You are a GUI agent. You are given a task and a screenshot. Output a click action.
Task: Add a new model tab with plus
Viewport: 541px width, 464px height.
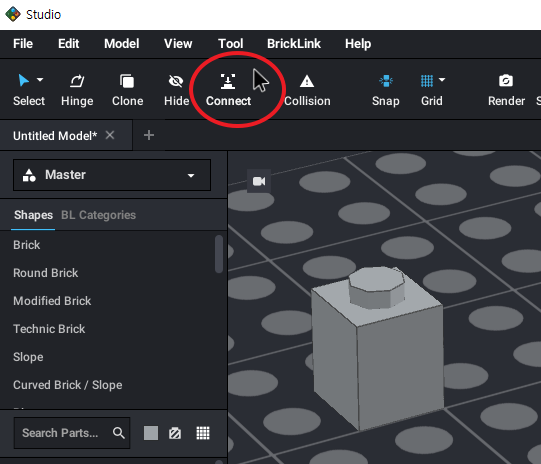click(149, 135)
